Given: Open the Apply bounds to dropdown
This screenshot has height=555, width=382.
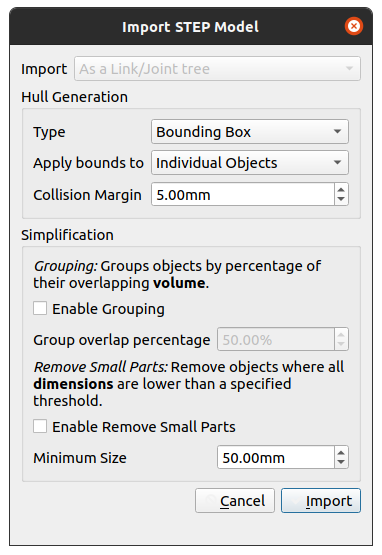Looking at the screenshot, I should [250, 163].
